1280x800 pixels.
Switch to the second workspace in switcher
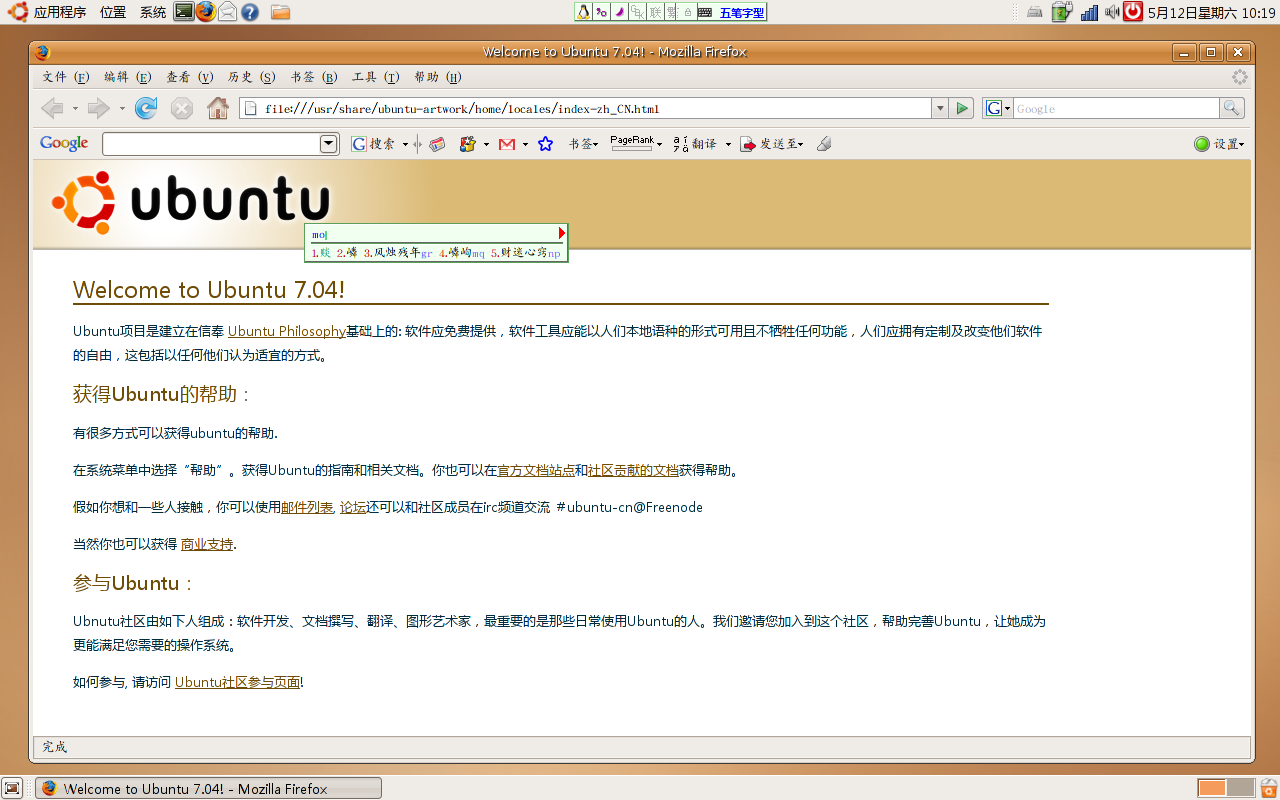point(1240,788)
